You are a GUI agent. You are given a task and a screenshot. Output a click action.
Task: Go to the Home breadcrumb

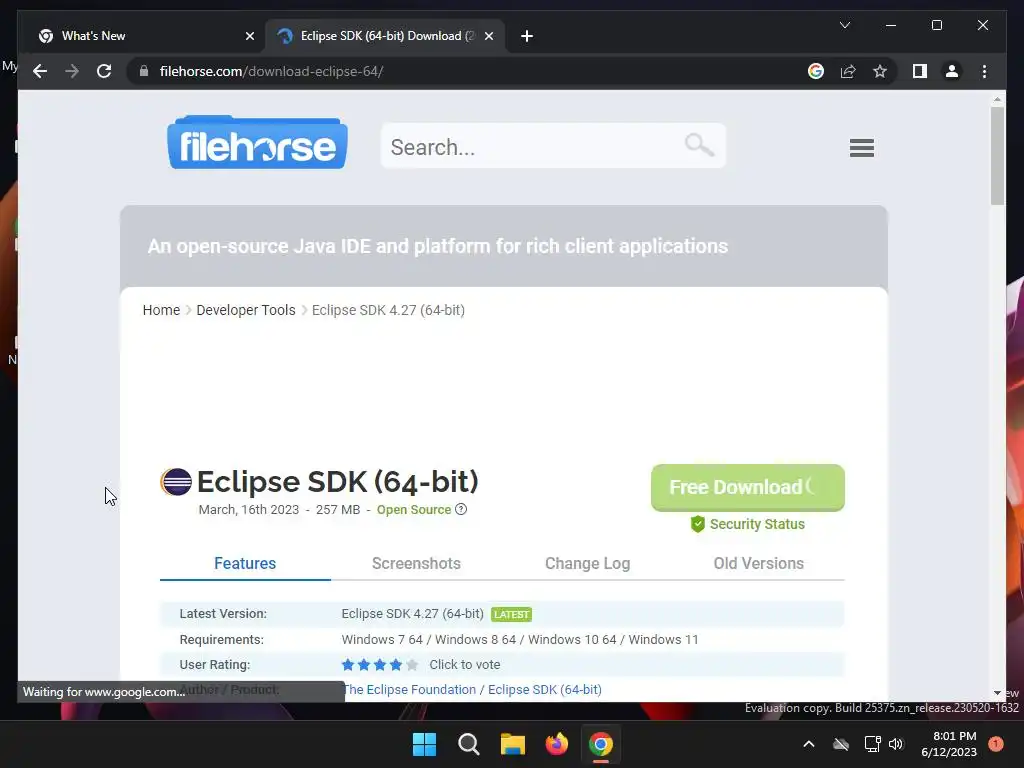pos(161,310)
